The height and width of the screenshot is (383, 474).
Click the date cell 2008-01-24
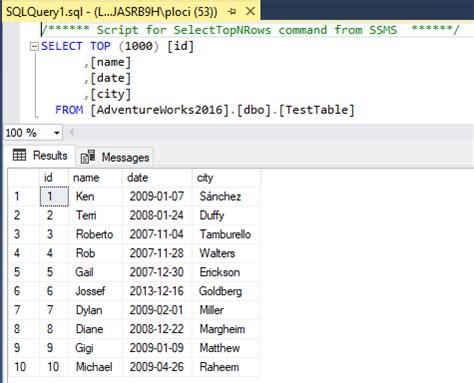pyautogui.click(x=157, y=215)
